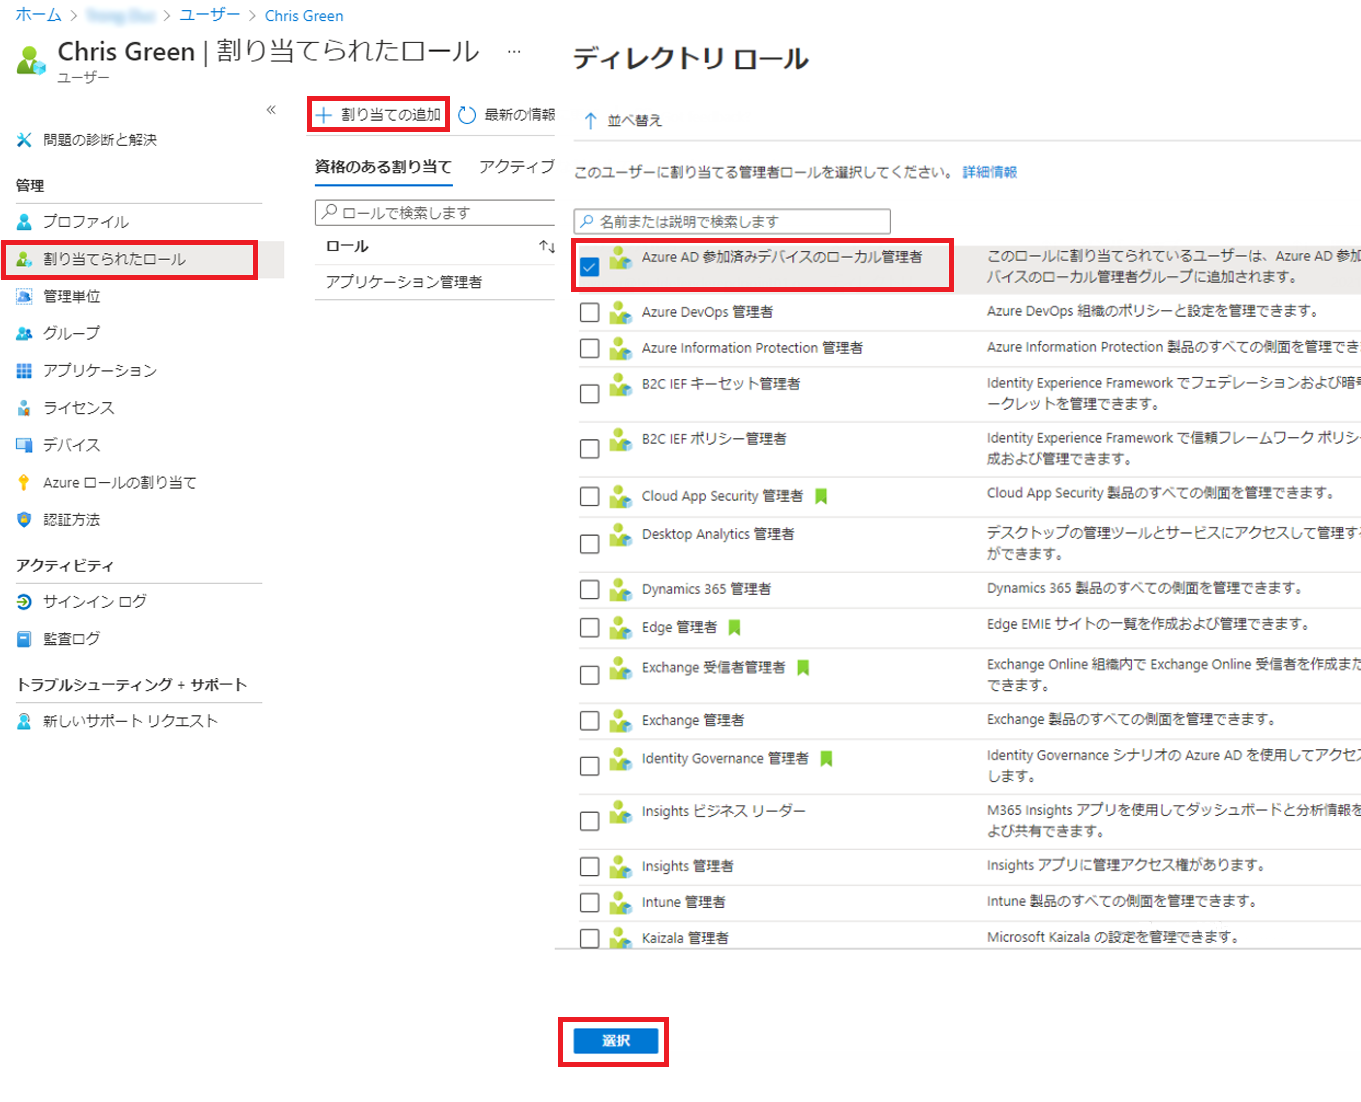1361x1102 pixels.
Task: Open Chris Green breadcrumb link
Action: (x=304, y=16)
